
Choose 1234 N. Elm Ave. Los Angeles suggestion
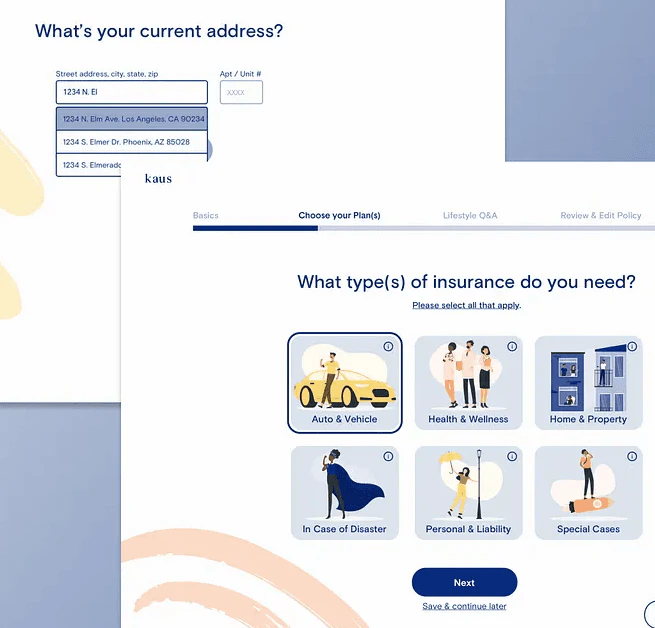tap(132, 119)
